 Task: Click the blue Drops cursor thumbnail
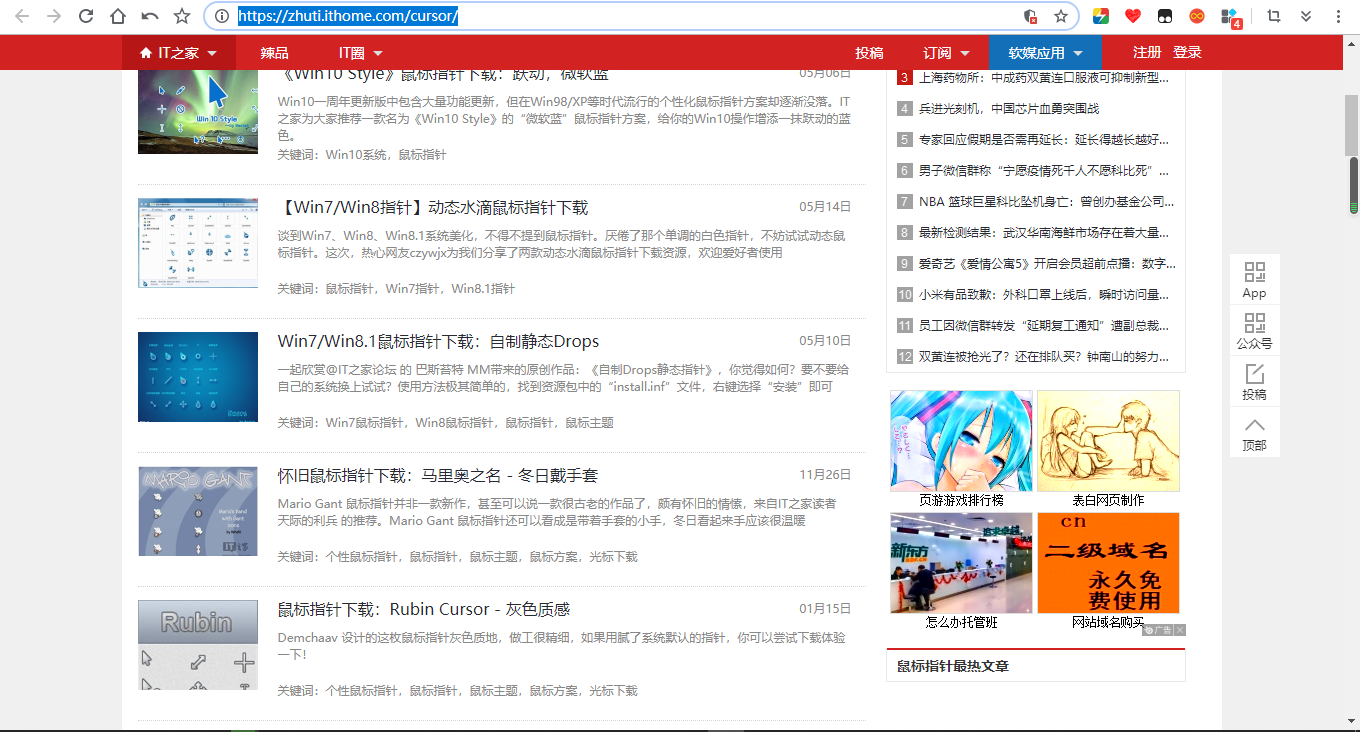(198, 377)
